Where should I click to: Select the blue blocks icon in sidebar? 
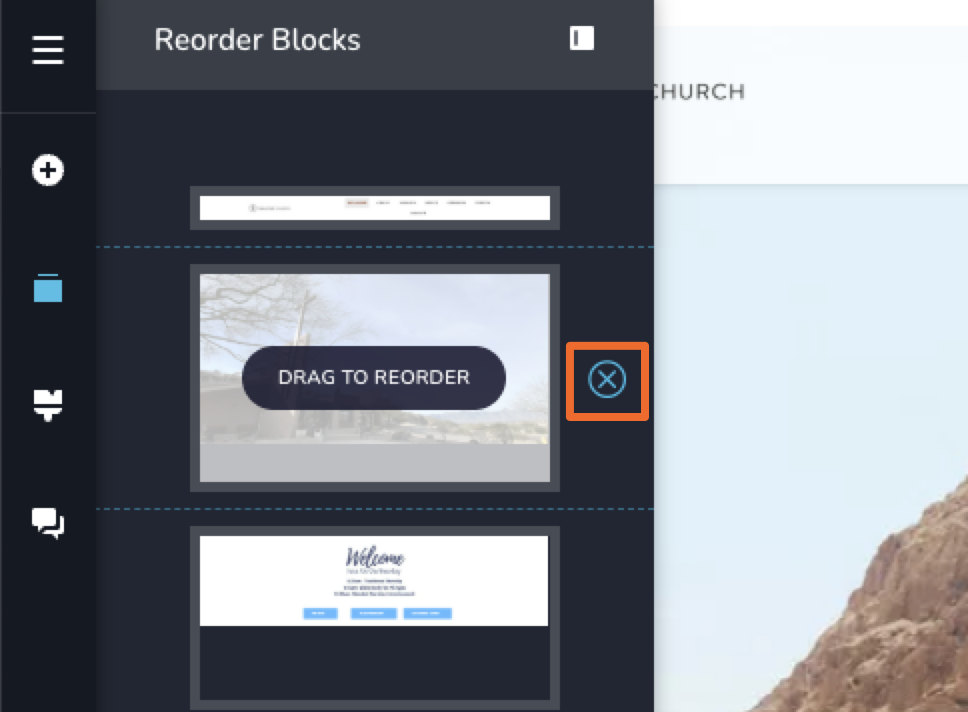[x=48, y=288]
